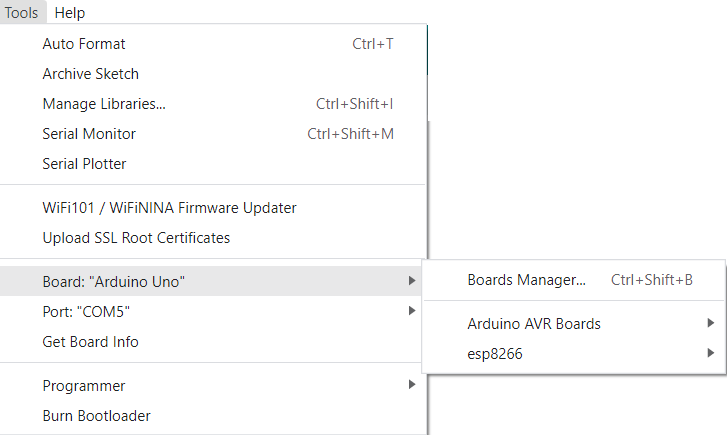Select Burn Bootloader
This screenshot has height=435, width=727.
tap(96, 416)
